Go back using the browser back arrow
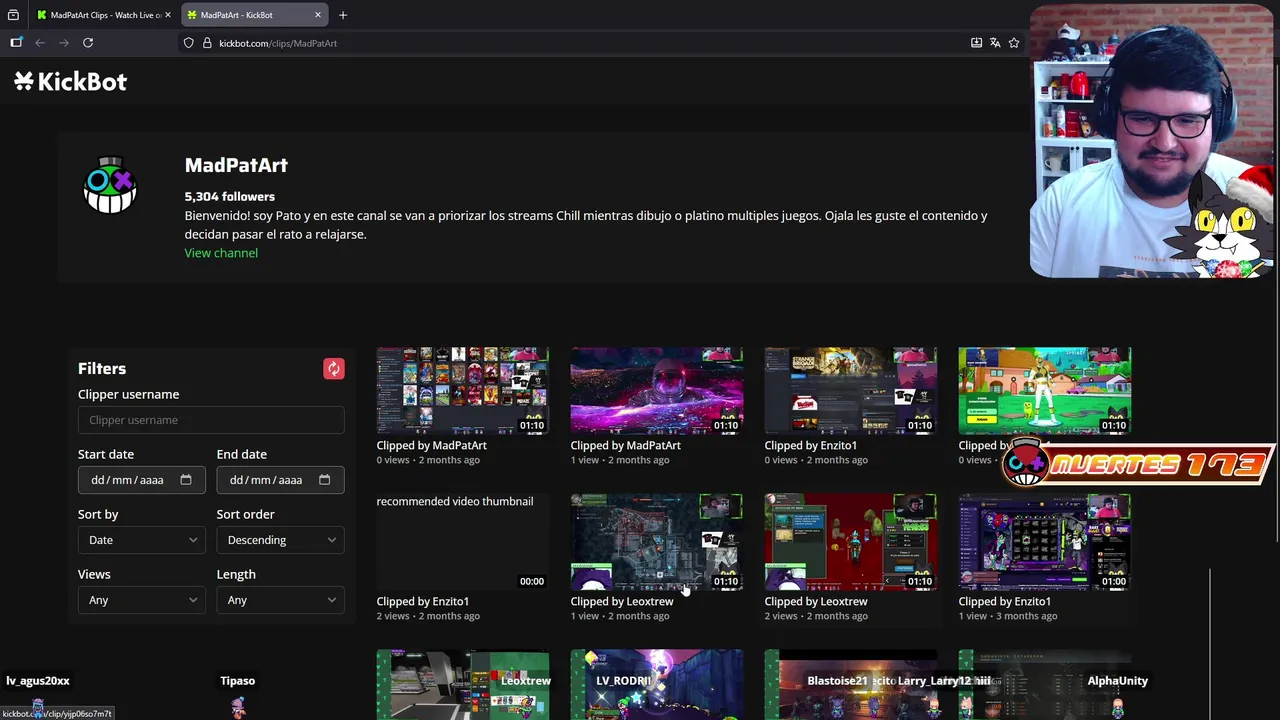The width and height of the screenshot is (1280, 720). coord(40,43)
